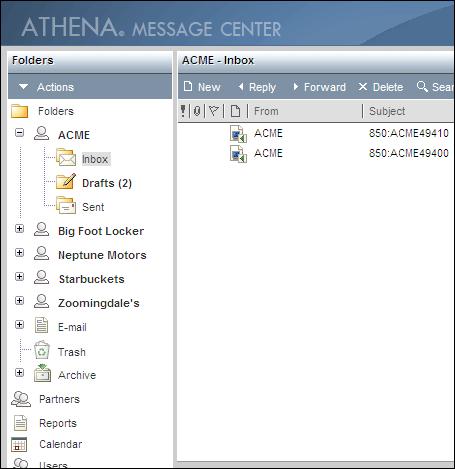Expand the Neptune Motors folder
The image size is (455, 469).
point(20,253)
